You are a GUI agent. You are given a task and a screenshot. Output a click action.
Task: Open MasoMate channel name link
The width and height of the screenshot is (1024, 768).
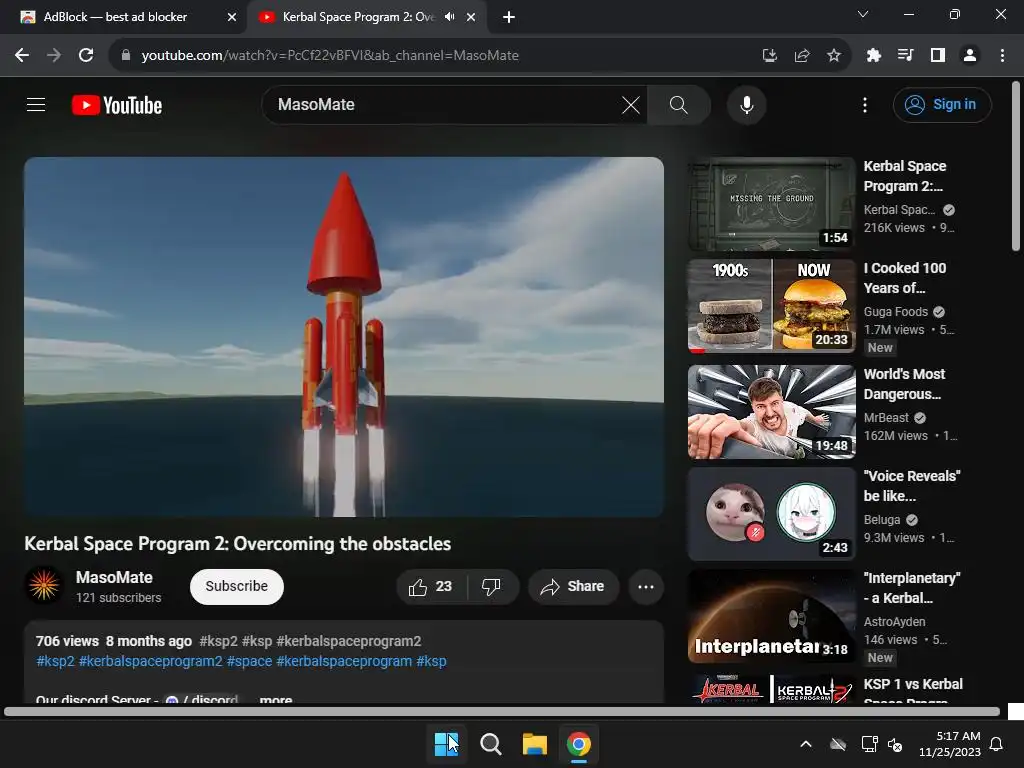pyautogui.click(x=114, y=577)
